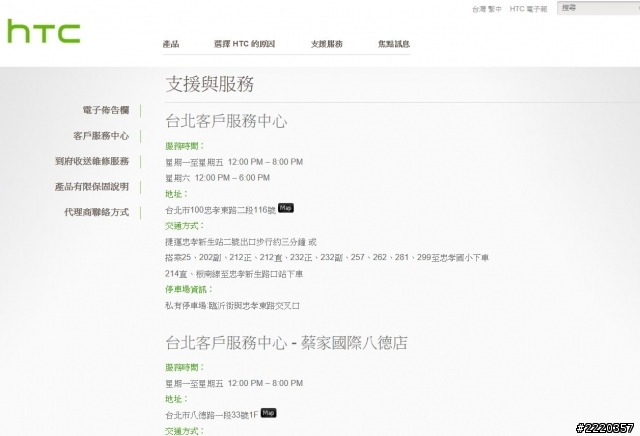Image resolution: width=640 pixels, height=436 pixels.
Task: Click the 台北客戶服務中心 heading
Action: point(226,121)
